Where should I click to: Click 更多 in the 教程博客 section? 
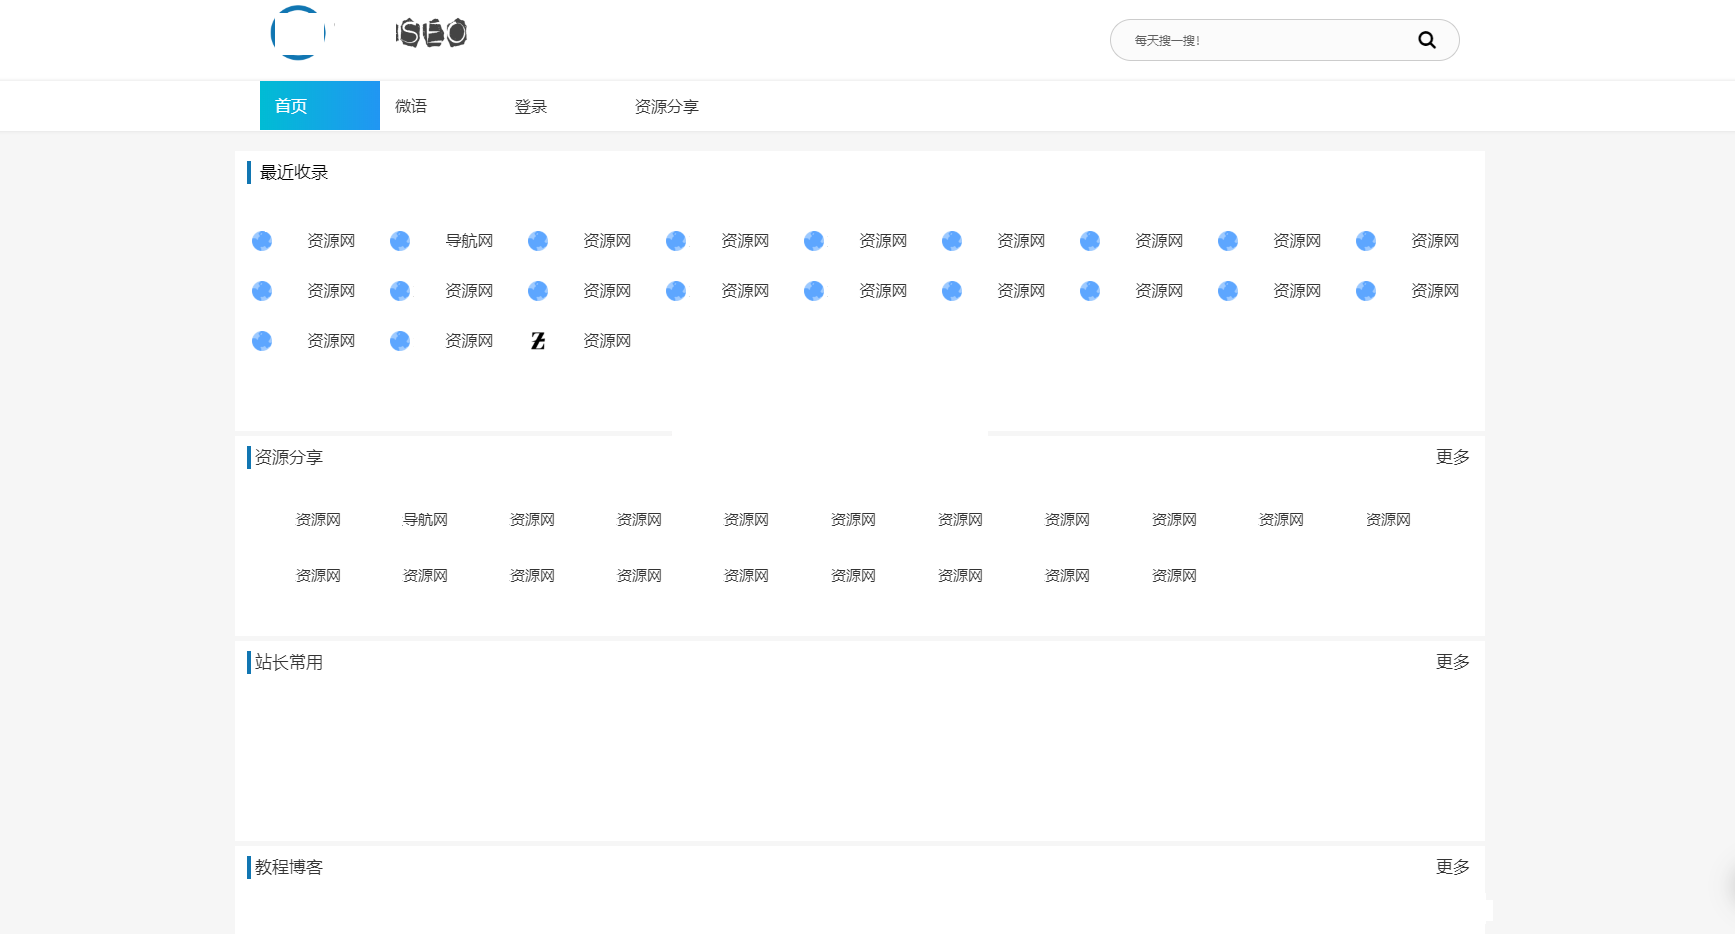coord(1452,867)
